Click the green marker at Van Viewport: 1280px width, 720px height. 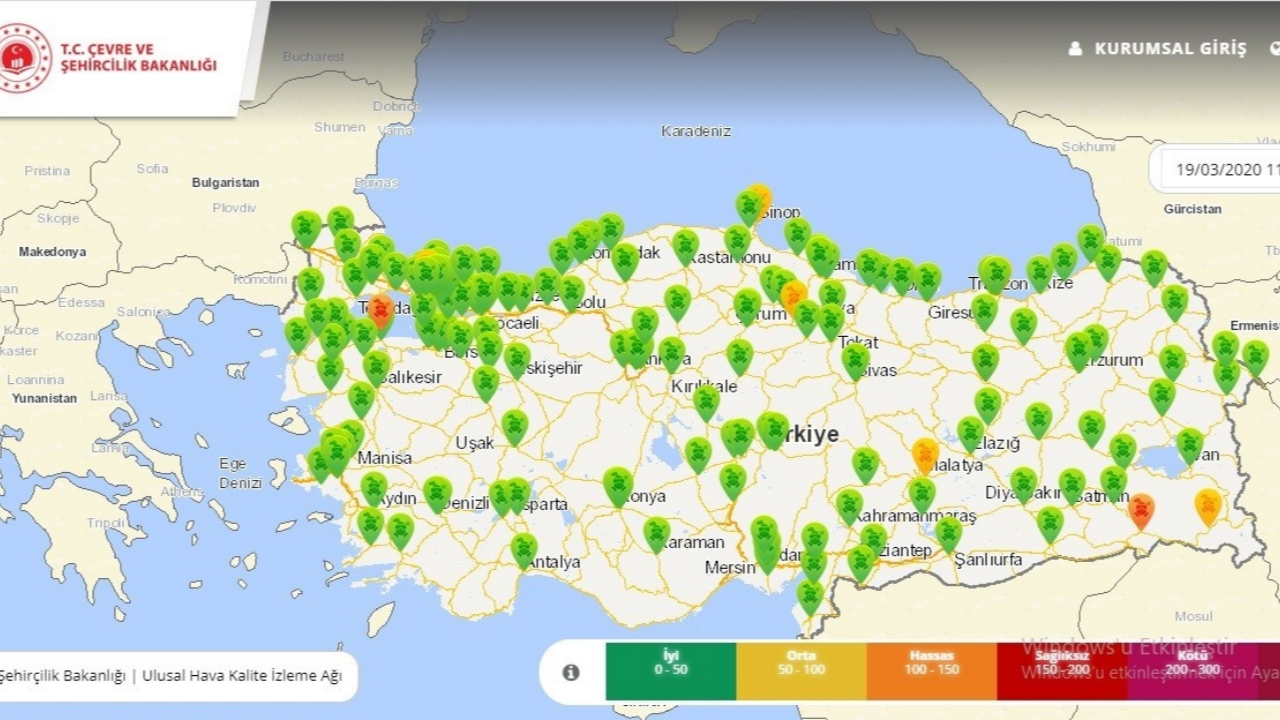click(x=1190, y=445)
